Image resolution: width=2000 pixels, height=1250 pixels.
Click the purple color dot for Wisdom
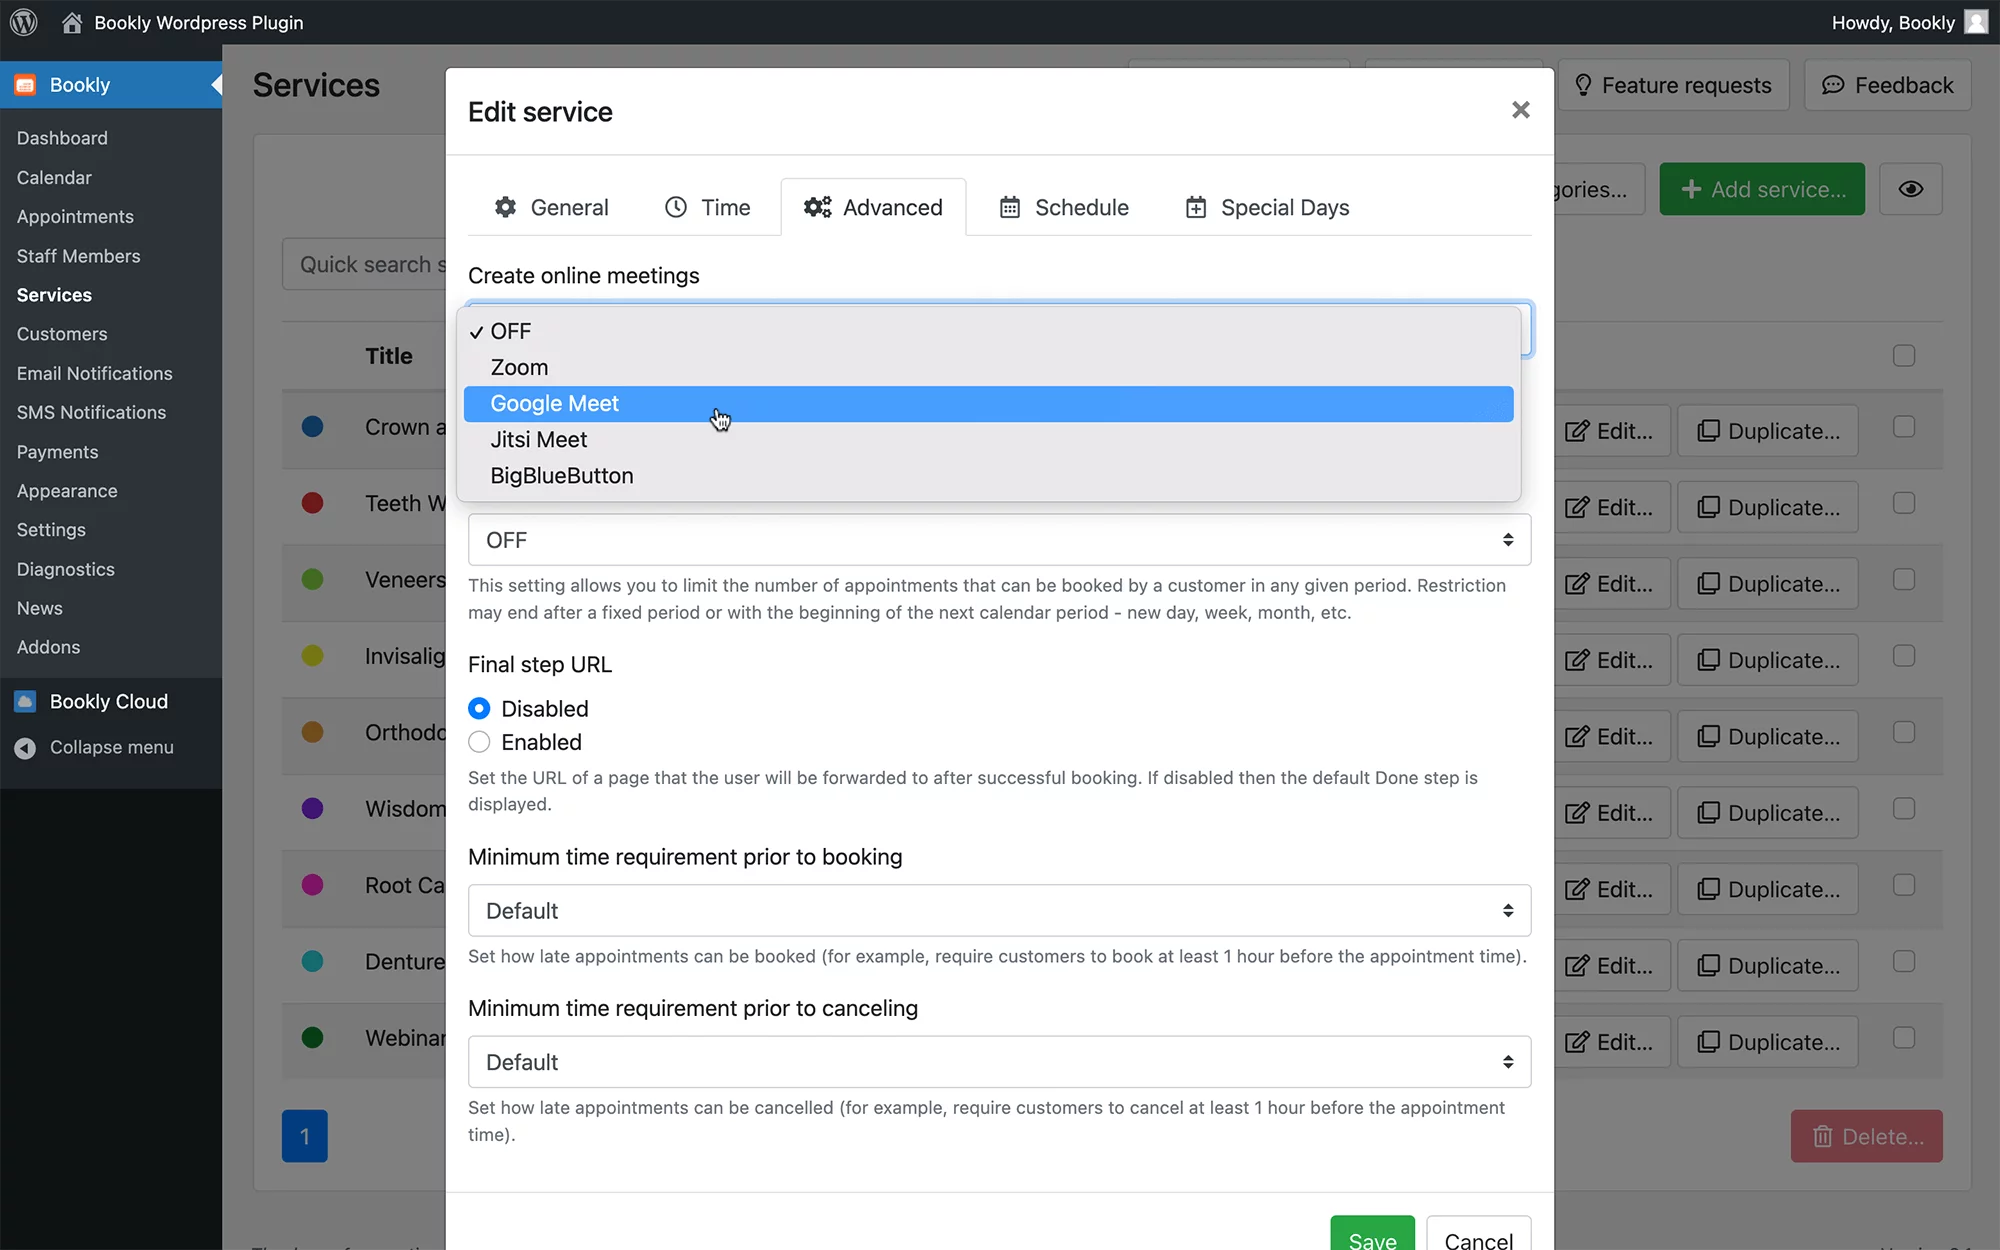(313, 808)
